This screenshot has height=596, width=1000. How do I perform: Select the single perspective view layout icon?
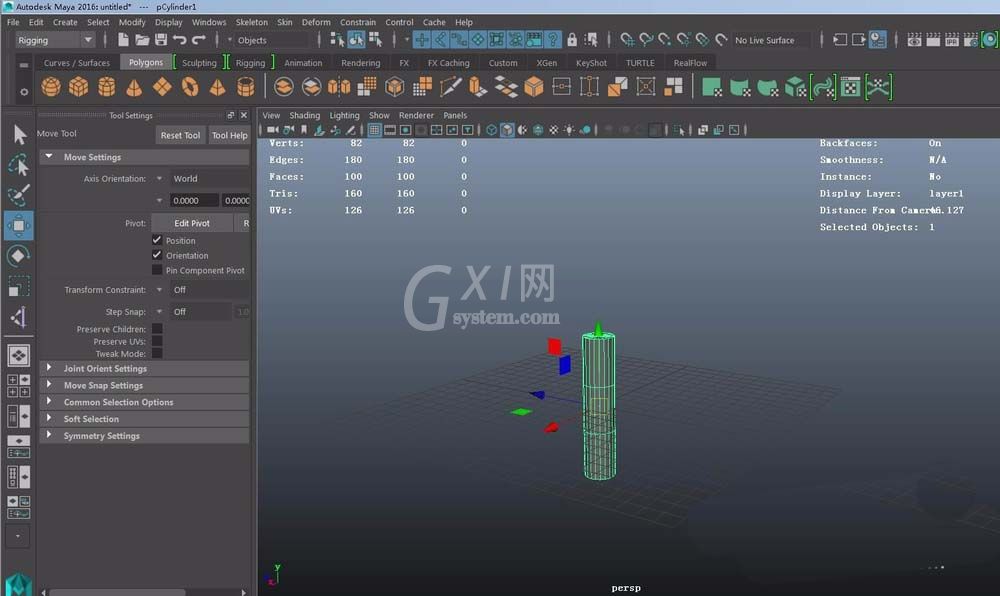coord(18,356)
